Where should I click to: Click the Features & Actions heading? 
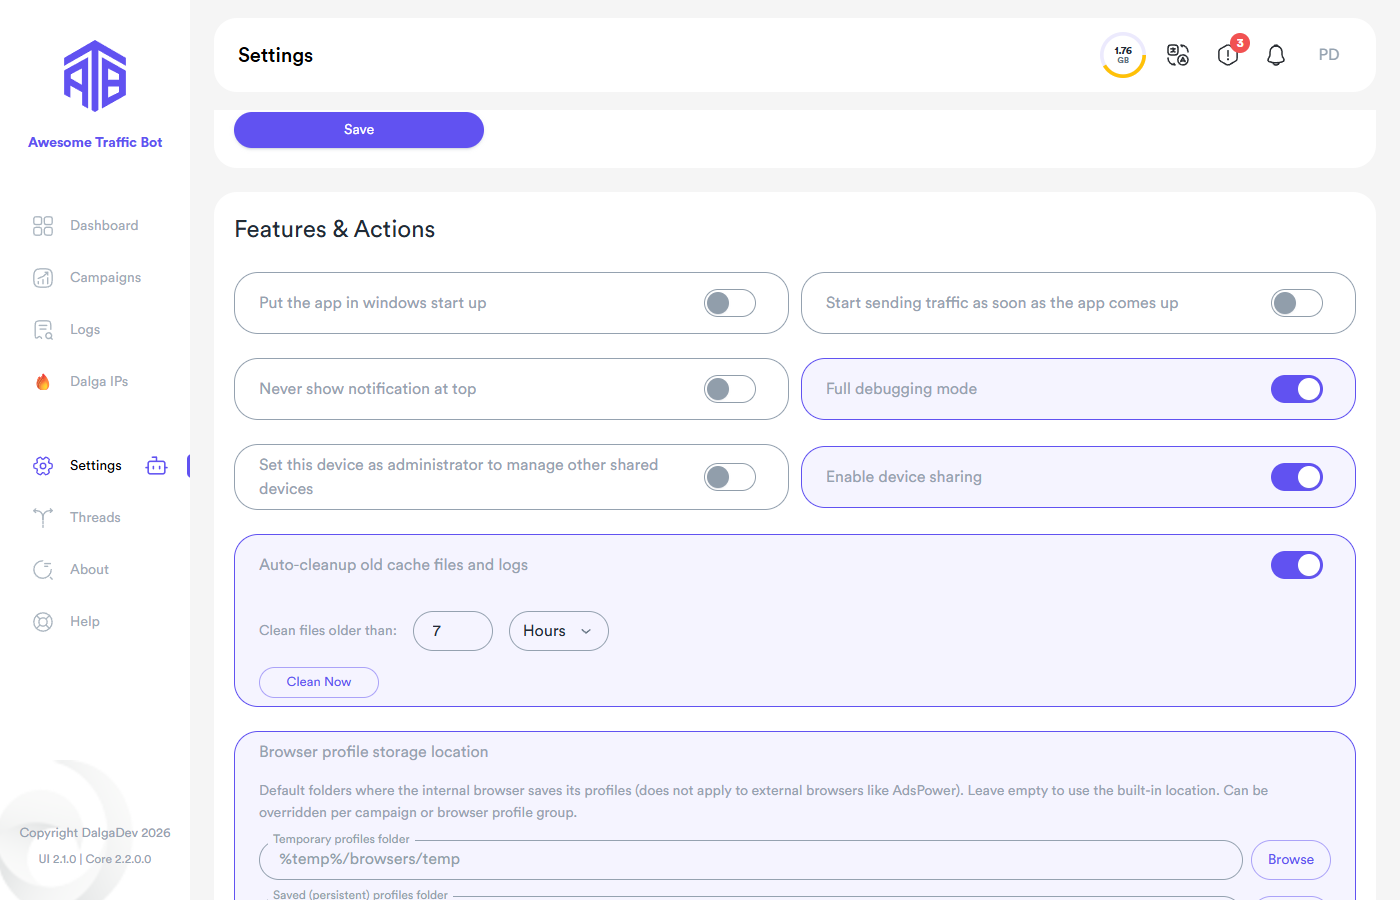click(335, 229)
